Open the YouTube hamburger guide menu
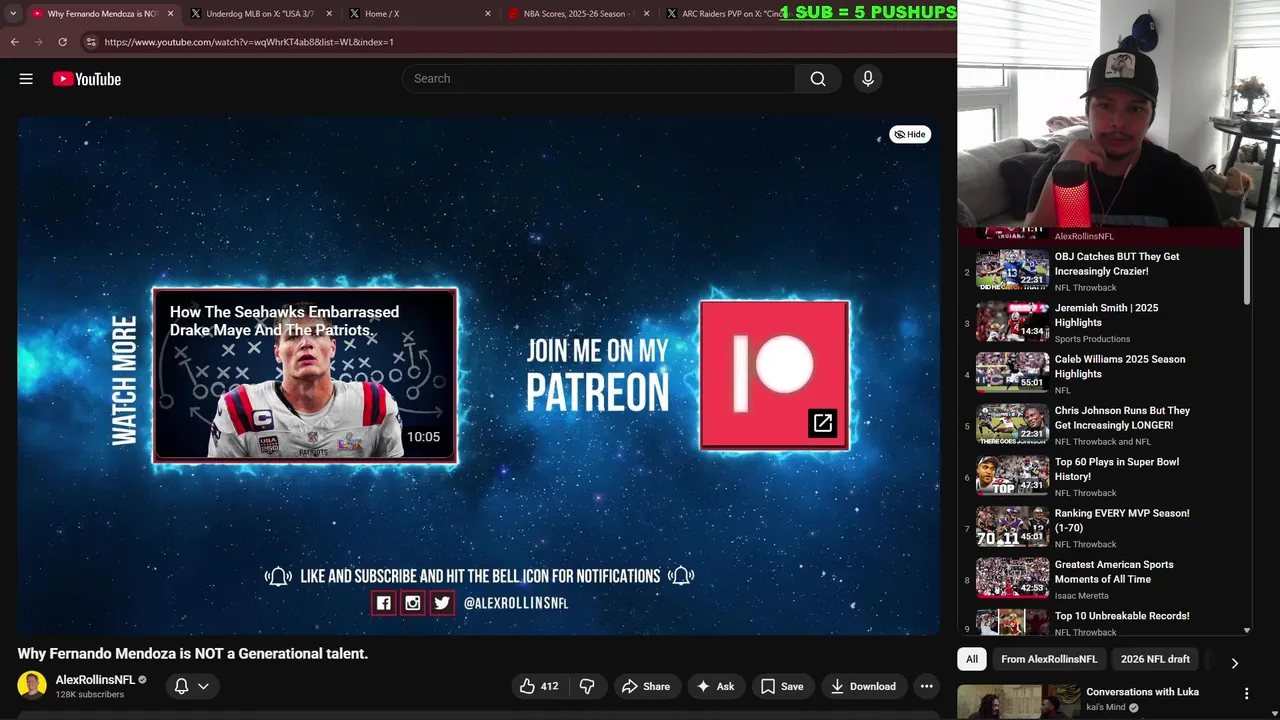 point(26,79)
